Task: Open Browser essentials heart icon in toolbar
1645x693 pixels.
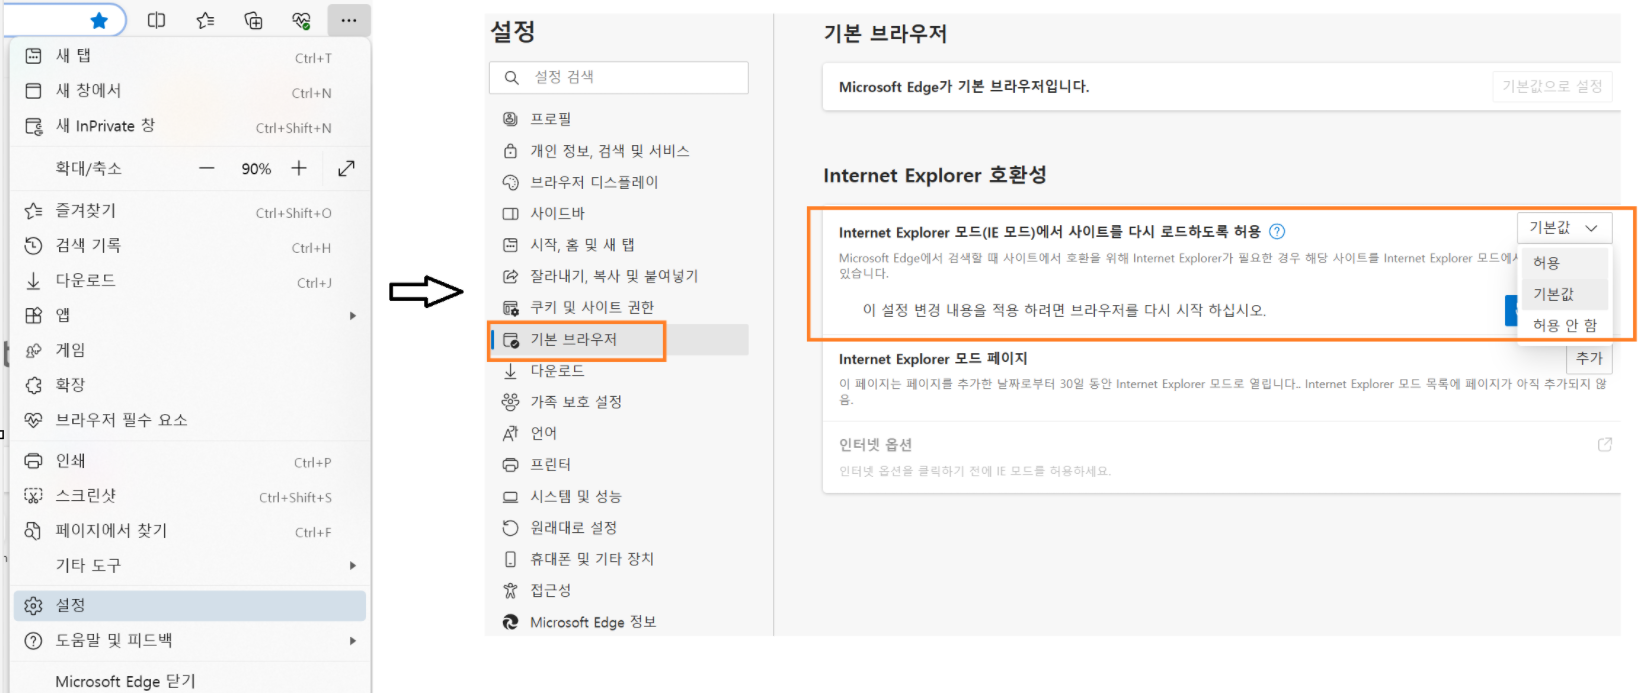Action: pyautogui.click(x=302, y=20)
